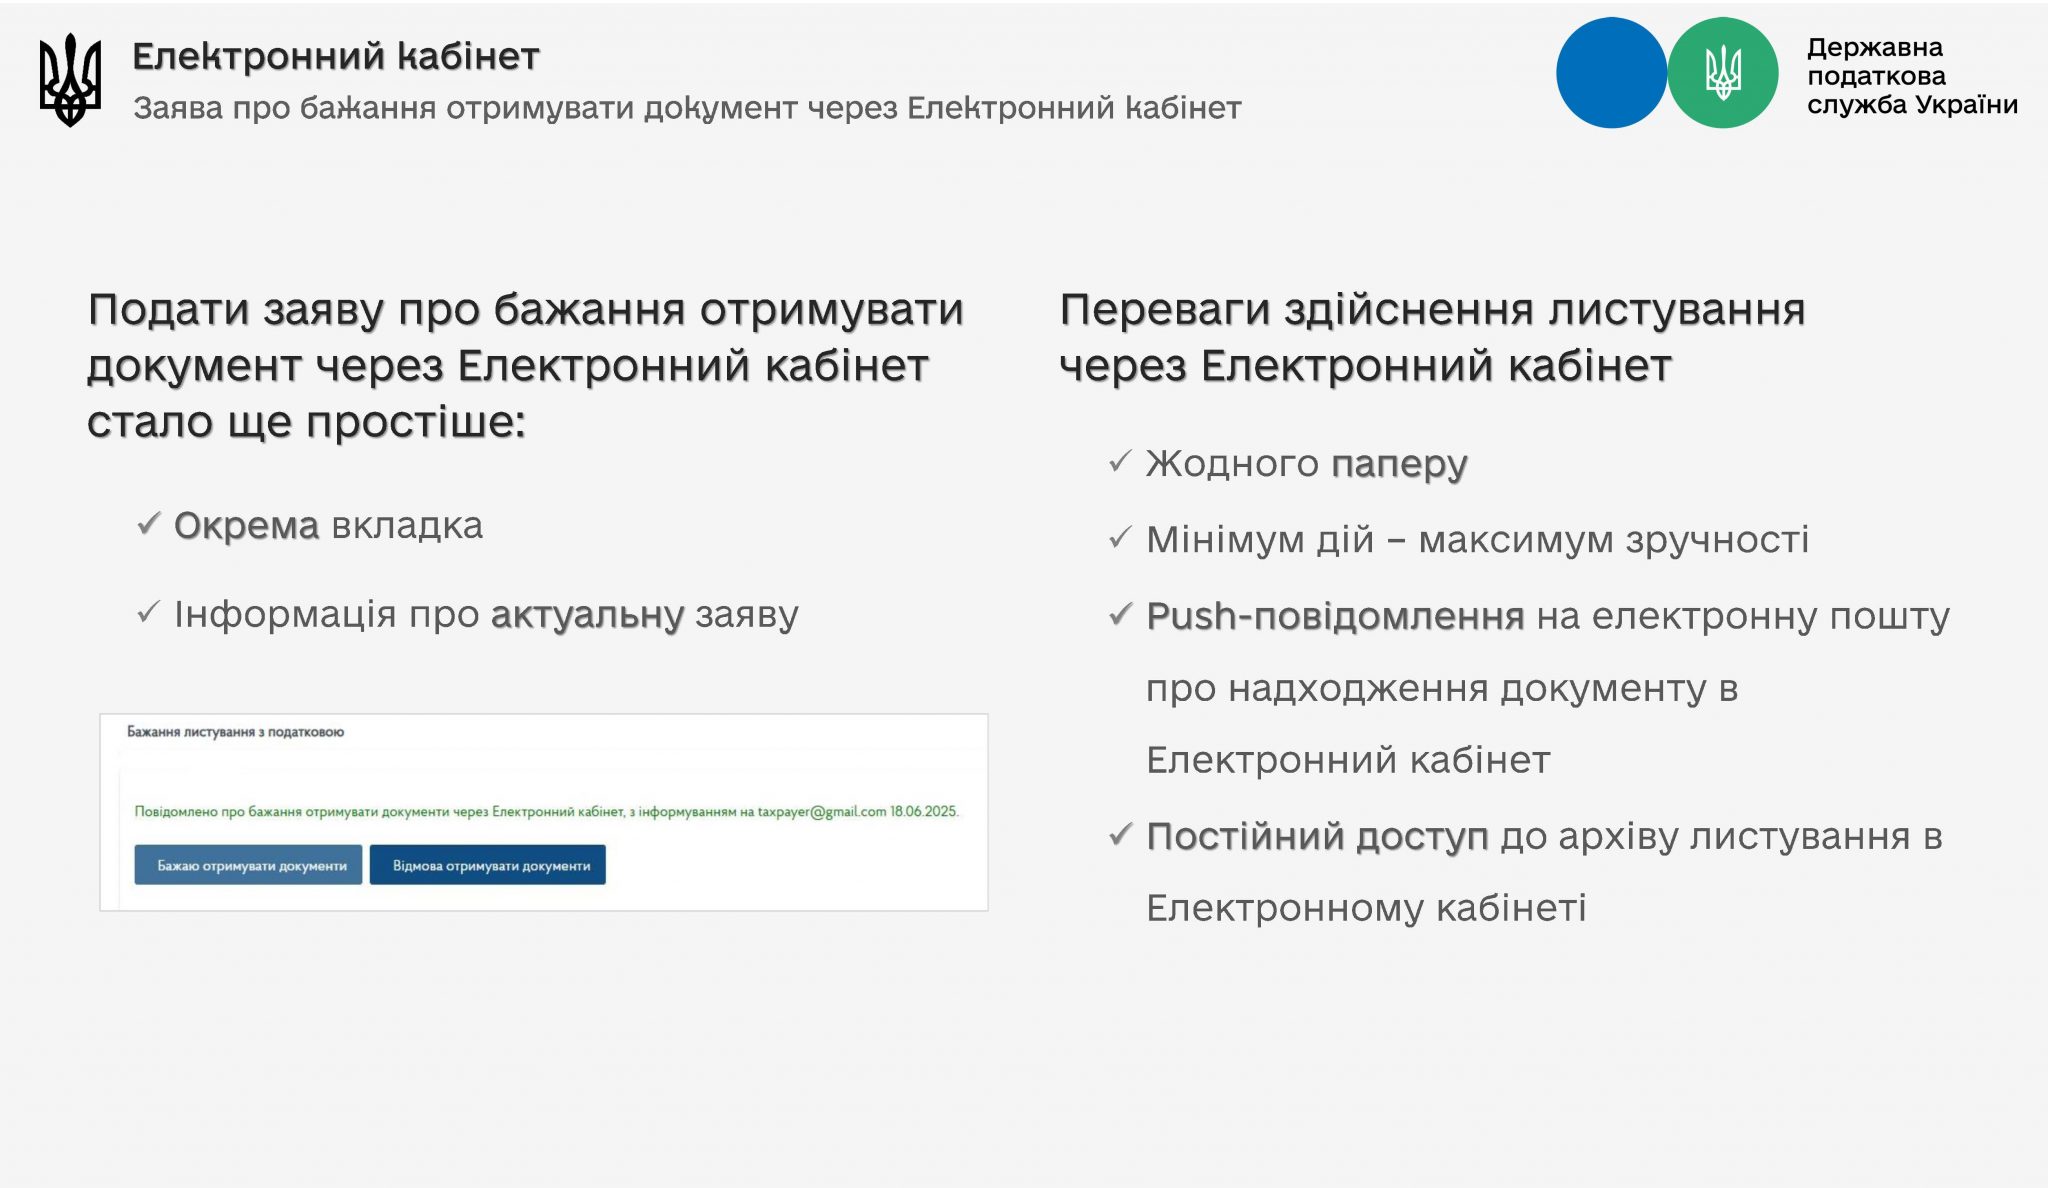The image size is (2048, 1188).
Task: Click the taxpayer@gmail.com email address
Action: click(x=821, y=811)
